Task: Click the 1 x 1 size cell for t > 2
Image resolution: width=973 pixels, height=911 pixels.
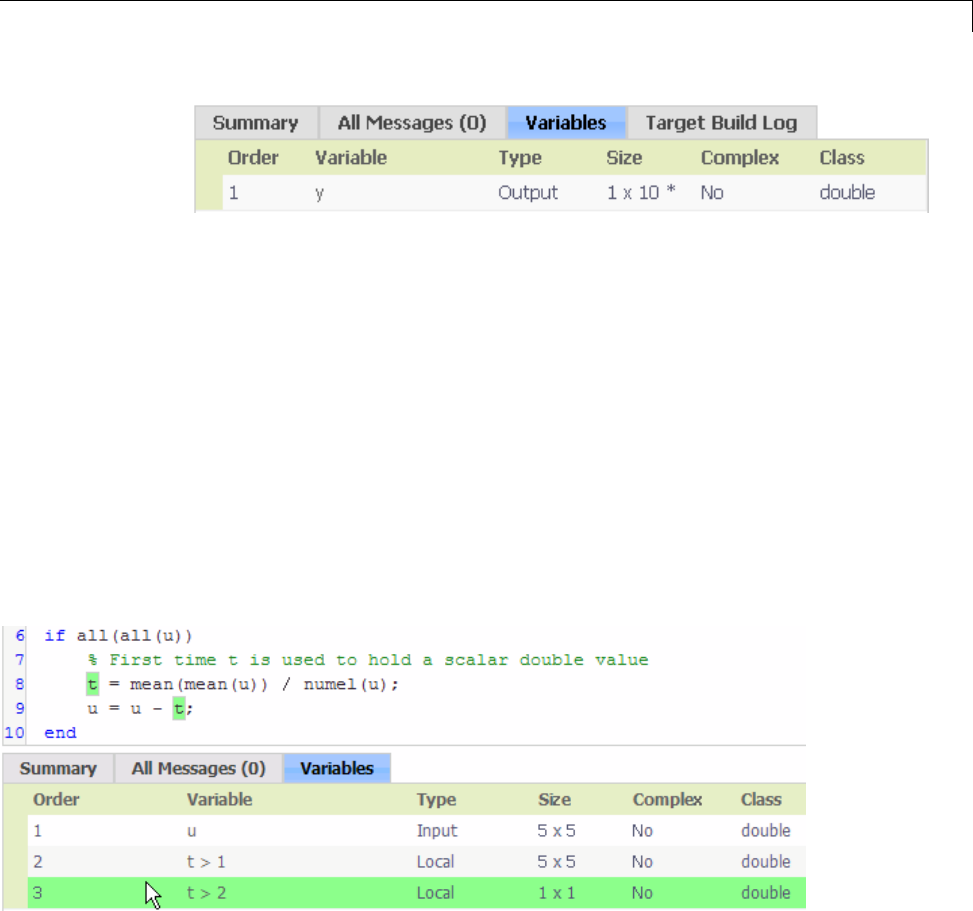Action: pos(557,892)
